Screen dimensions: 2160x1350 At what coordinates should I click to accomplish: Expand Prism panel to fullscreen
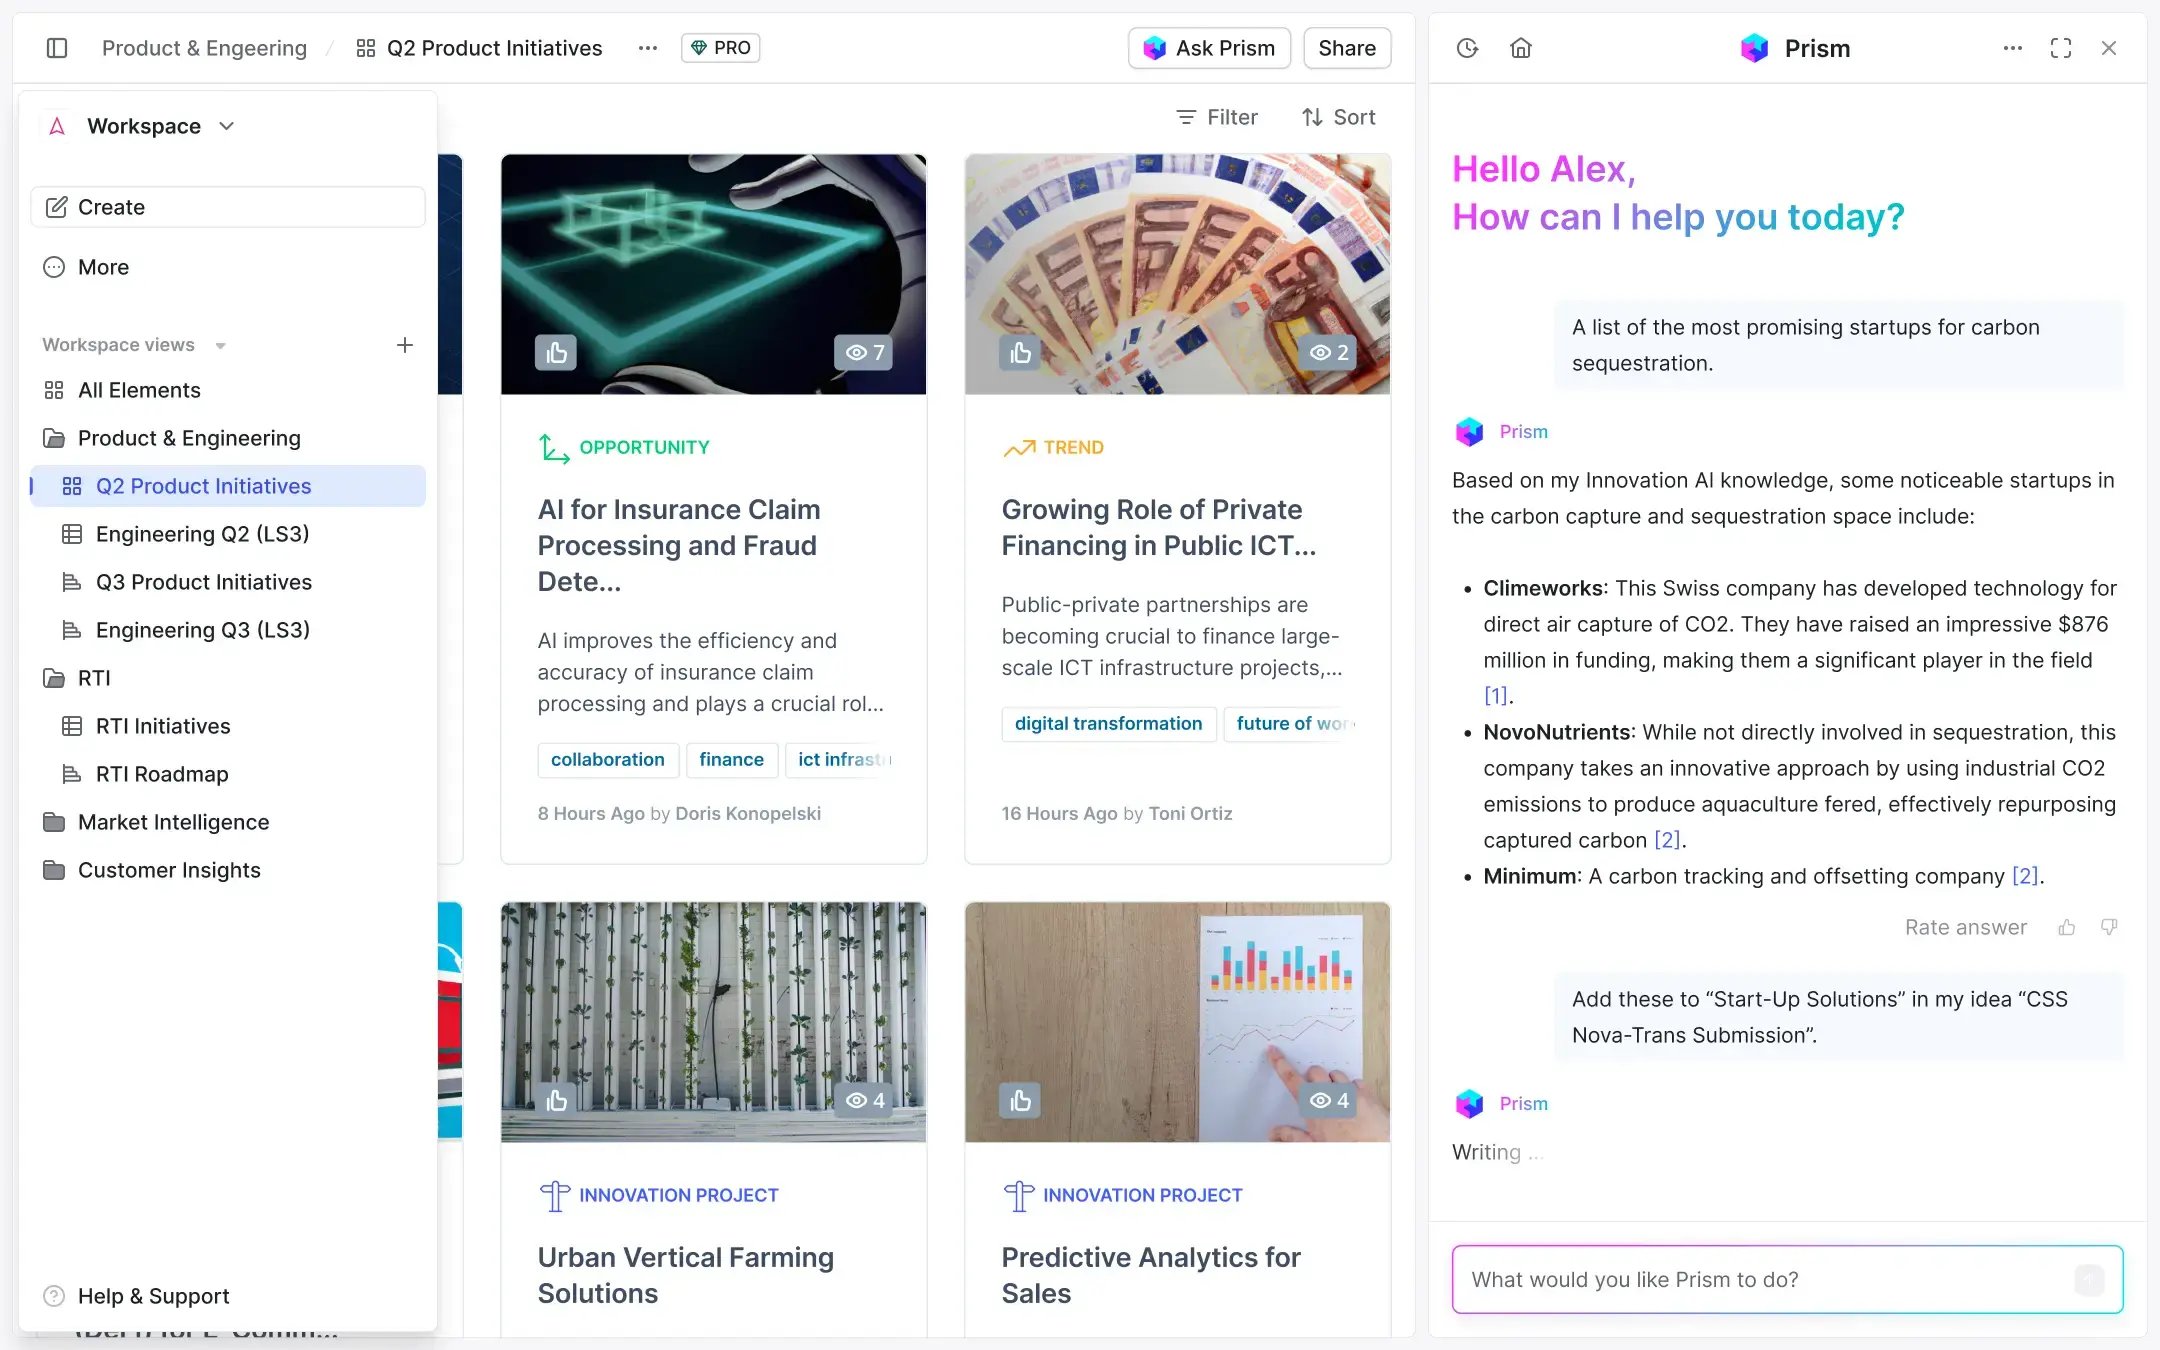click(x=2060, y=48)
